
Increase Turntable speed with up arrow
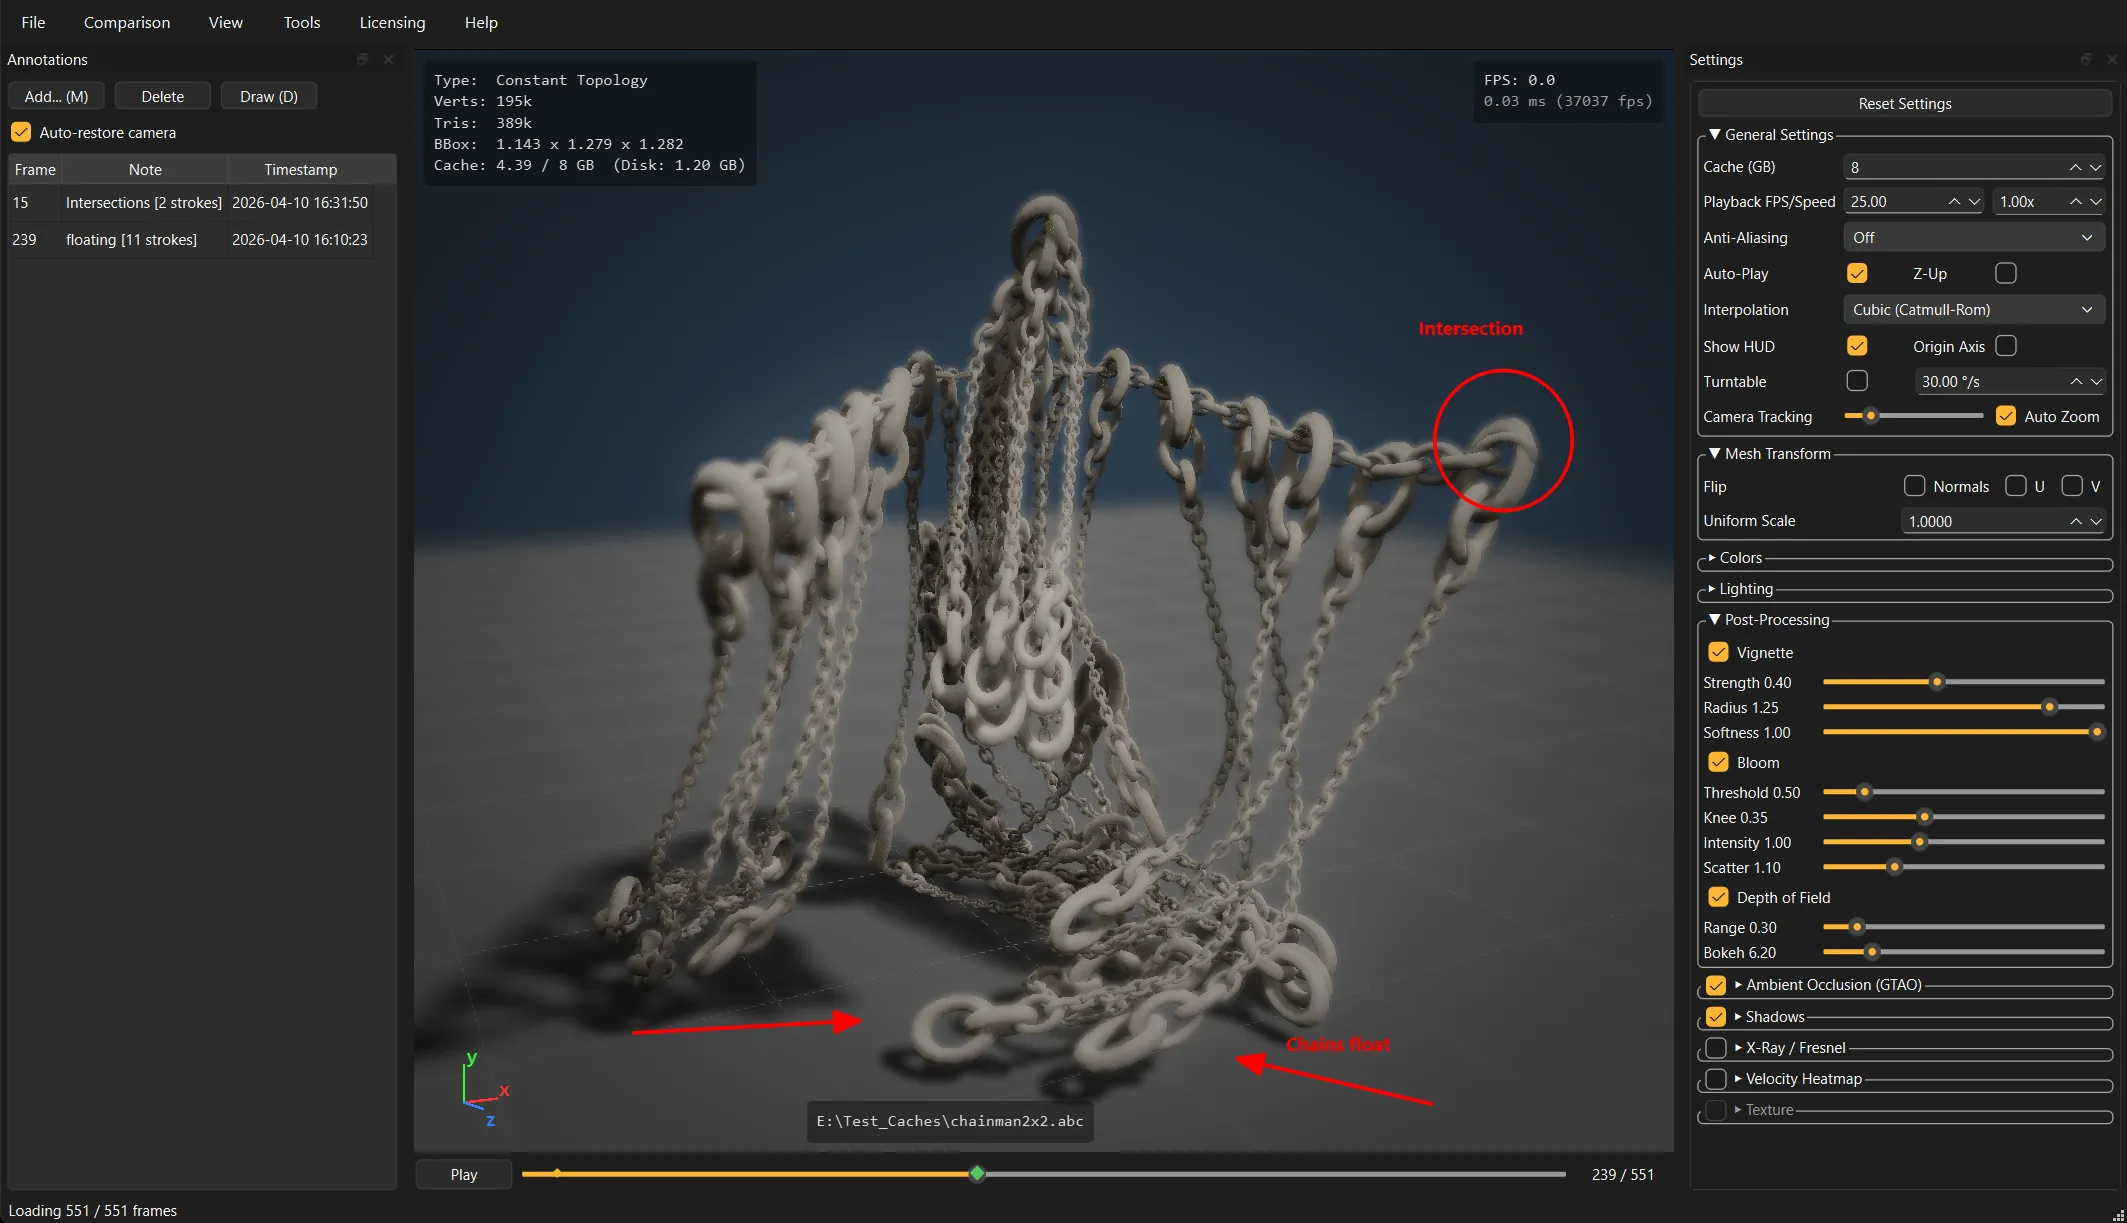[x=2076, y=382]
